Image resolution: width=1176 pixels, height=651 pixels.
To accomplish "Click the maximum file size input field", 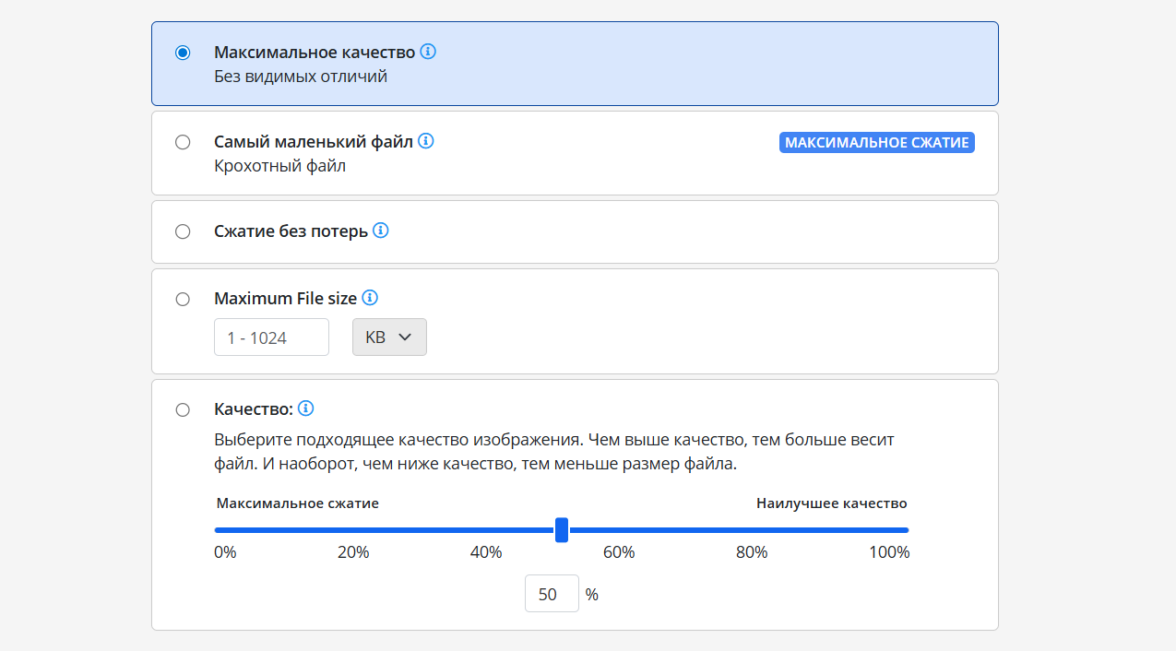I will pos(271,337).
